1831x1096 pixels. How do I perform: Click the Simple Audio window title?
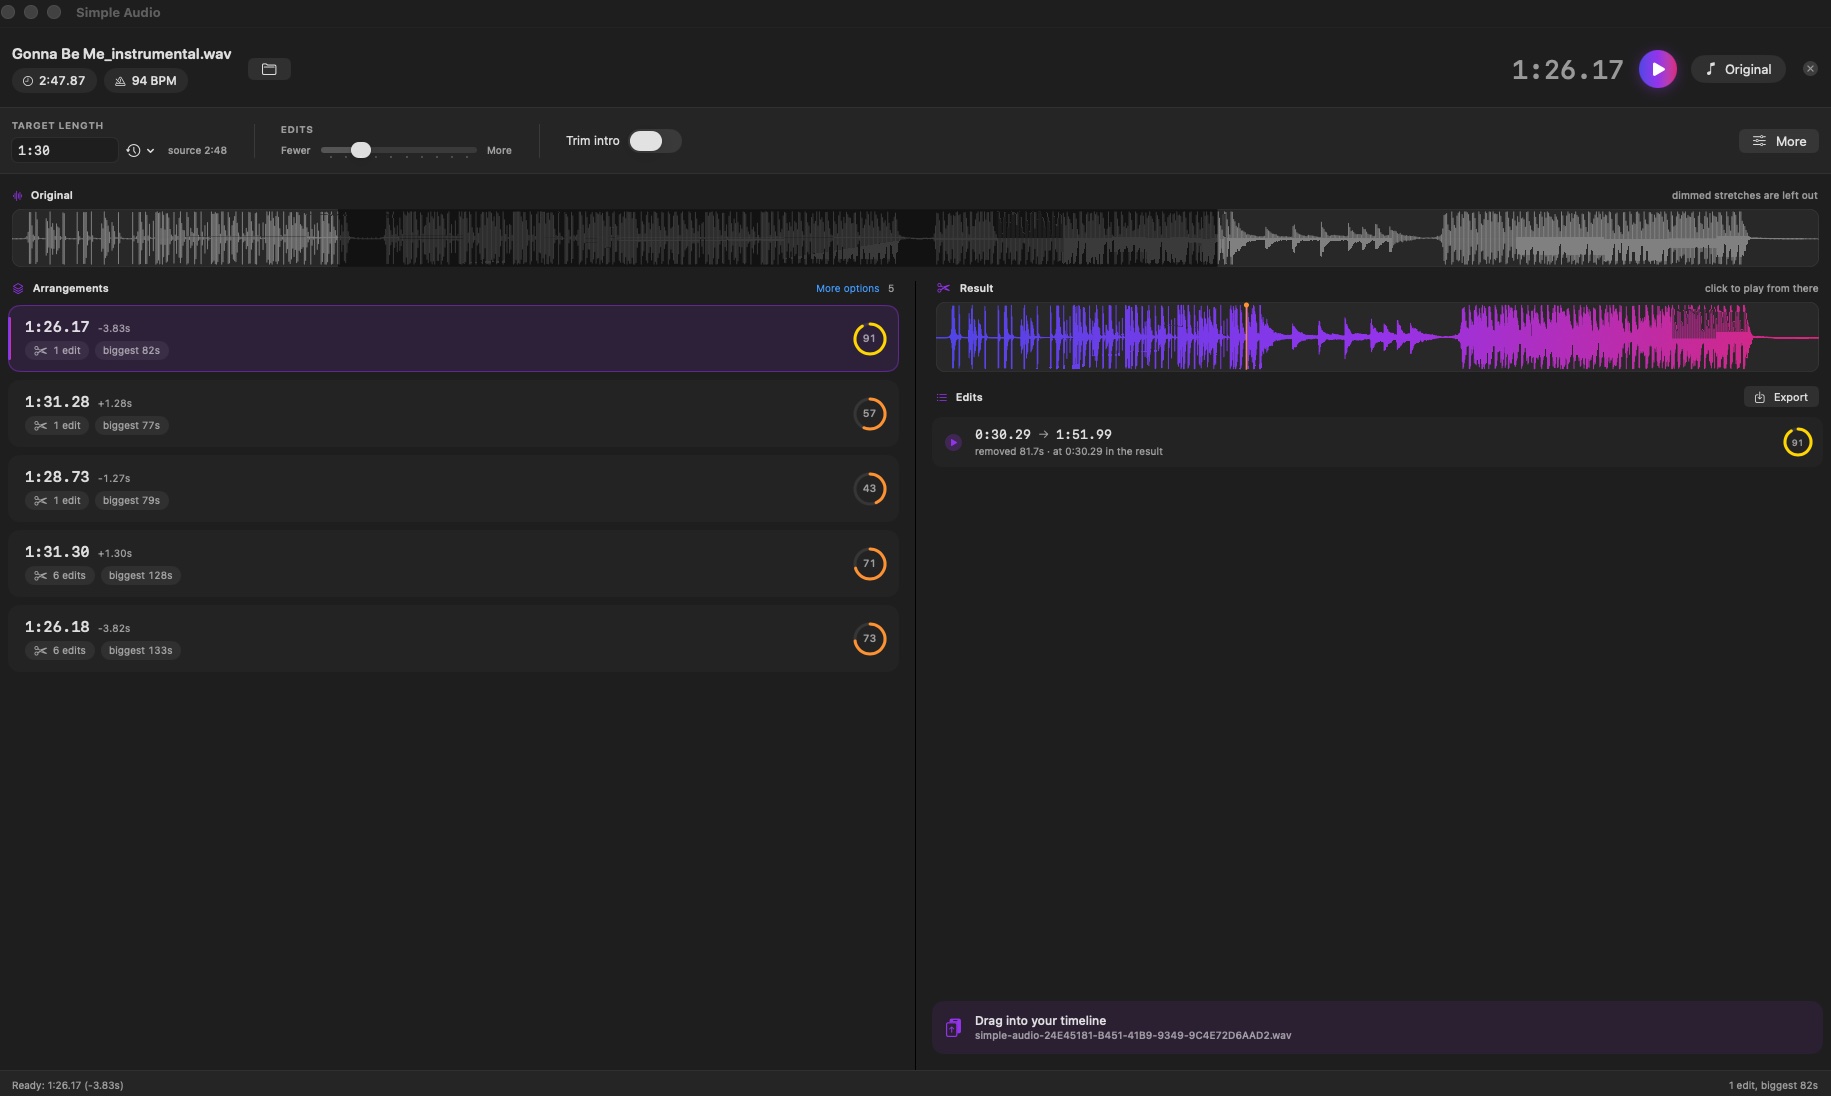point(118,12)
